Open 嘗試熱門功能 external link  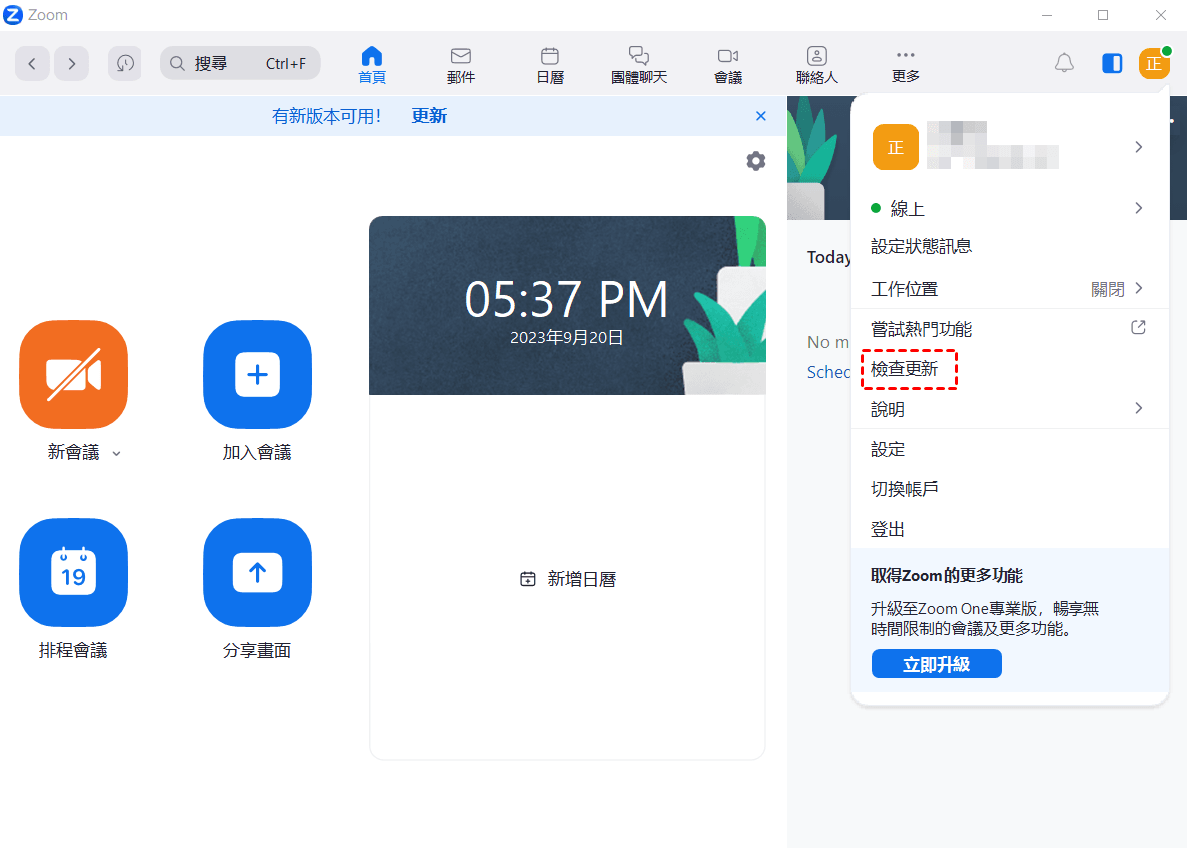(x=1010, y=329)
